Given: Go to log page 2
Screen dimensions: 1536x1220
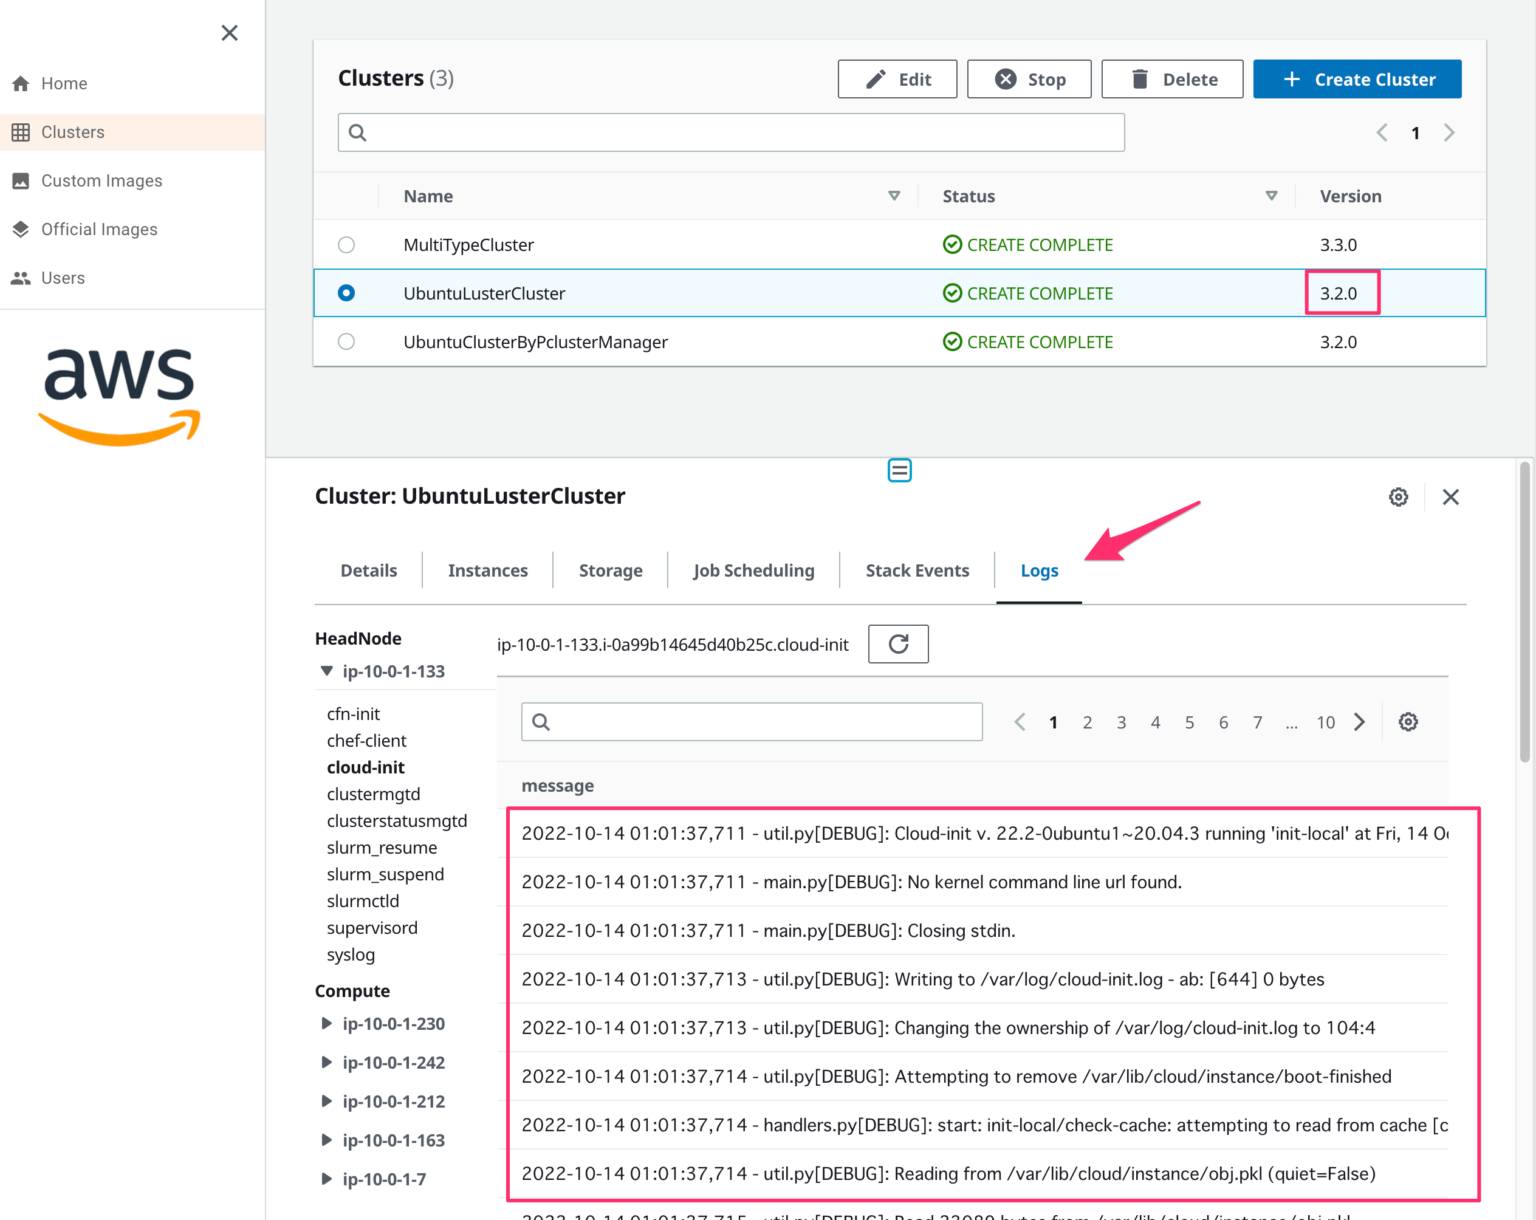Looking at the screenshot, I should 1087,721.
